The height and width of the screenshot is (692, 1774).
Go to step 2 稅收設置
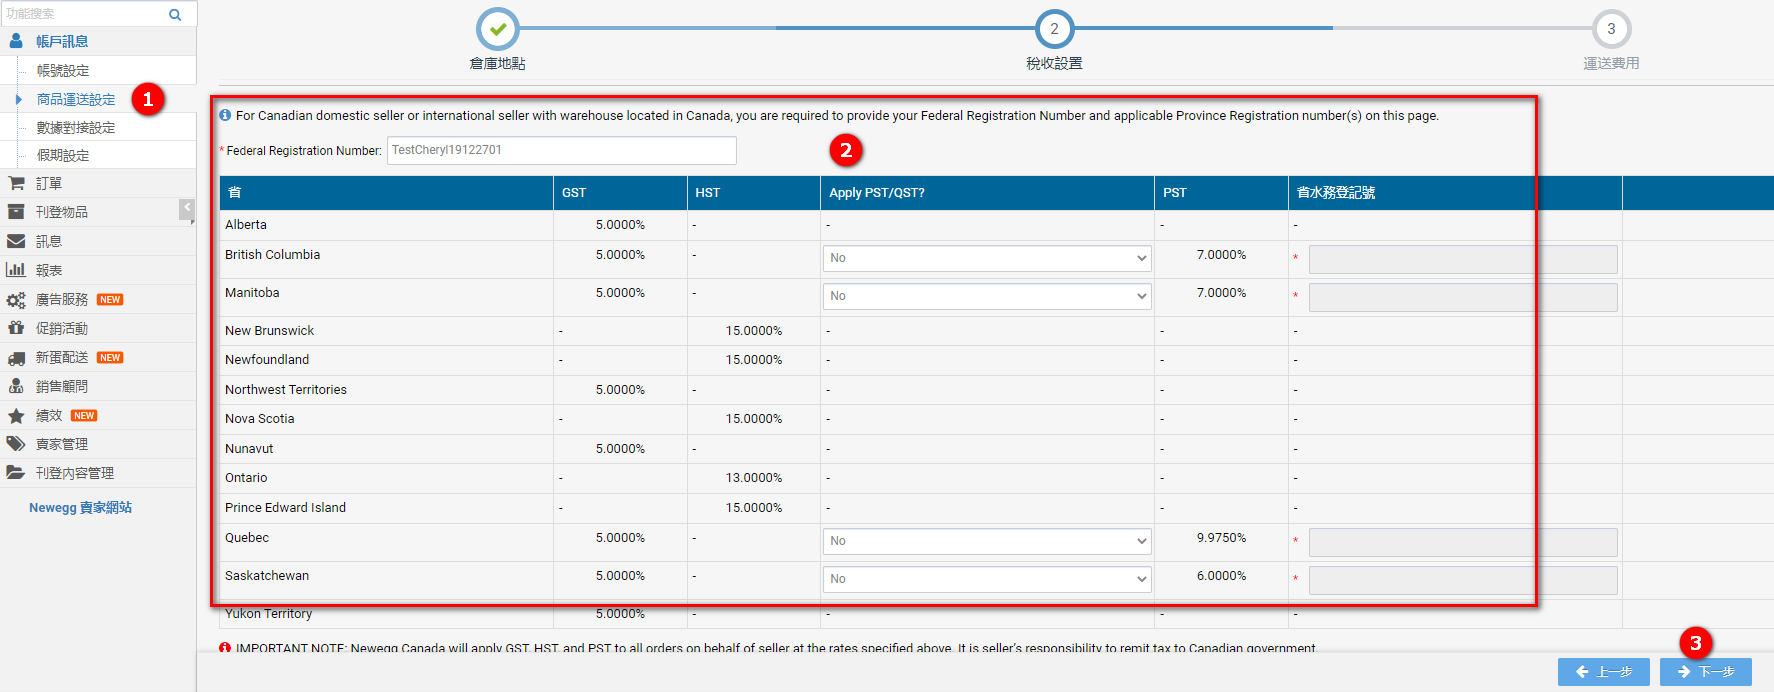click(1054, 29)
